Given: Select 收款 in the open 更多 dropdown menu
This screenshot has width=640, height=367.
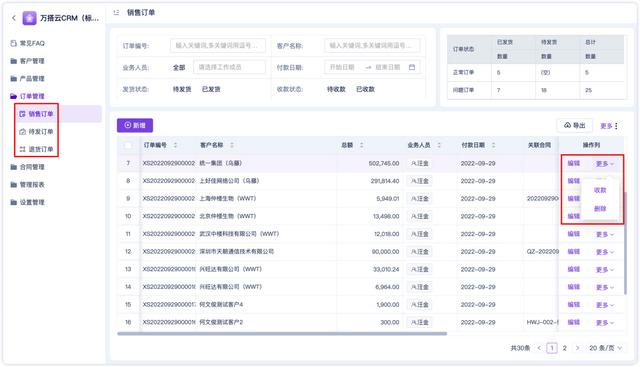Looking at the screenshot, I should pos(600,190).
